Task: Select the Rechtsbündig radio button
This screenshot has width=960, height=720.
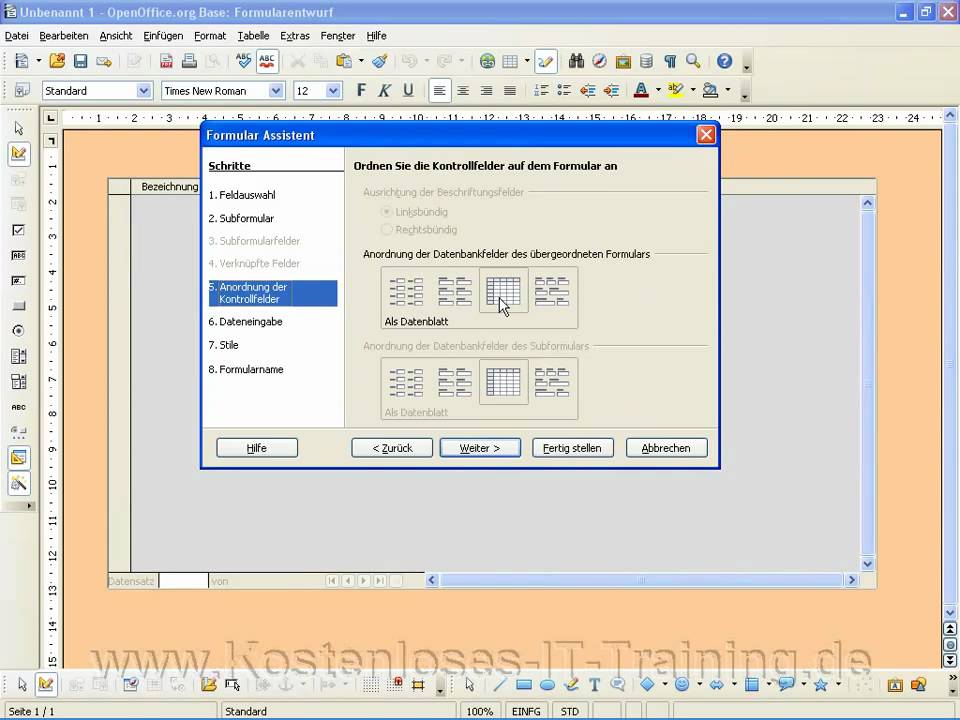Action: tap(386, 230)
